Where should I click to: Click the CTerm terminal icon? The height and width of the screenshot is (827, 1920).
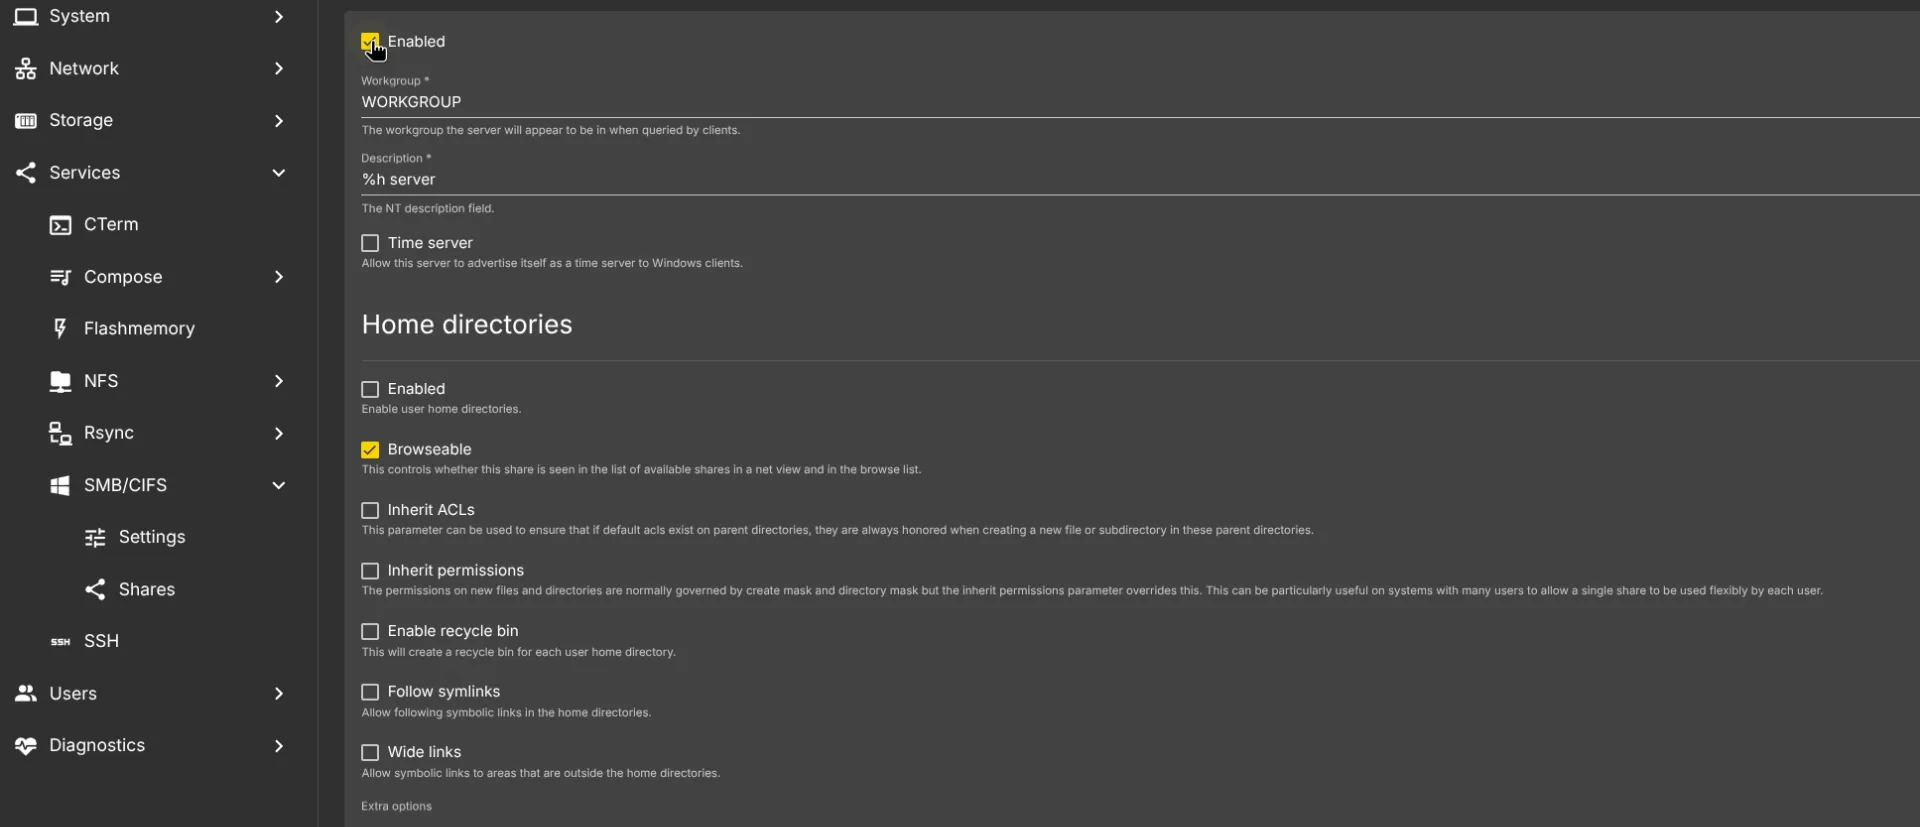[61, 225]
